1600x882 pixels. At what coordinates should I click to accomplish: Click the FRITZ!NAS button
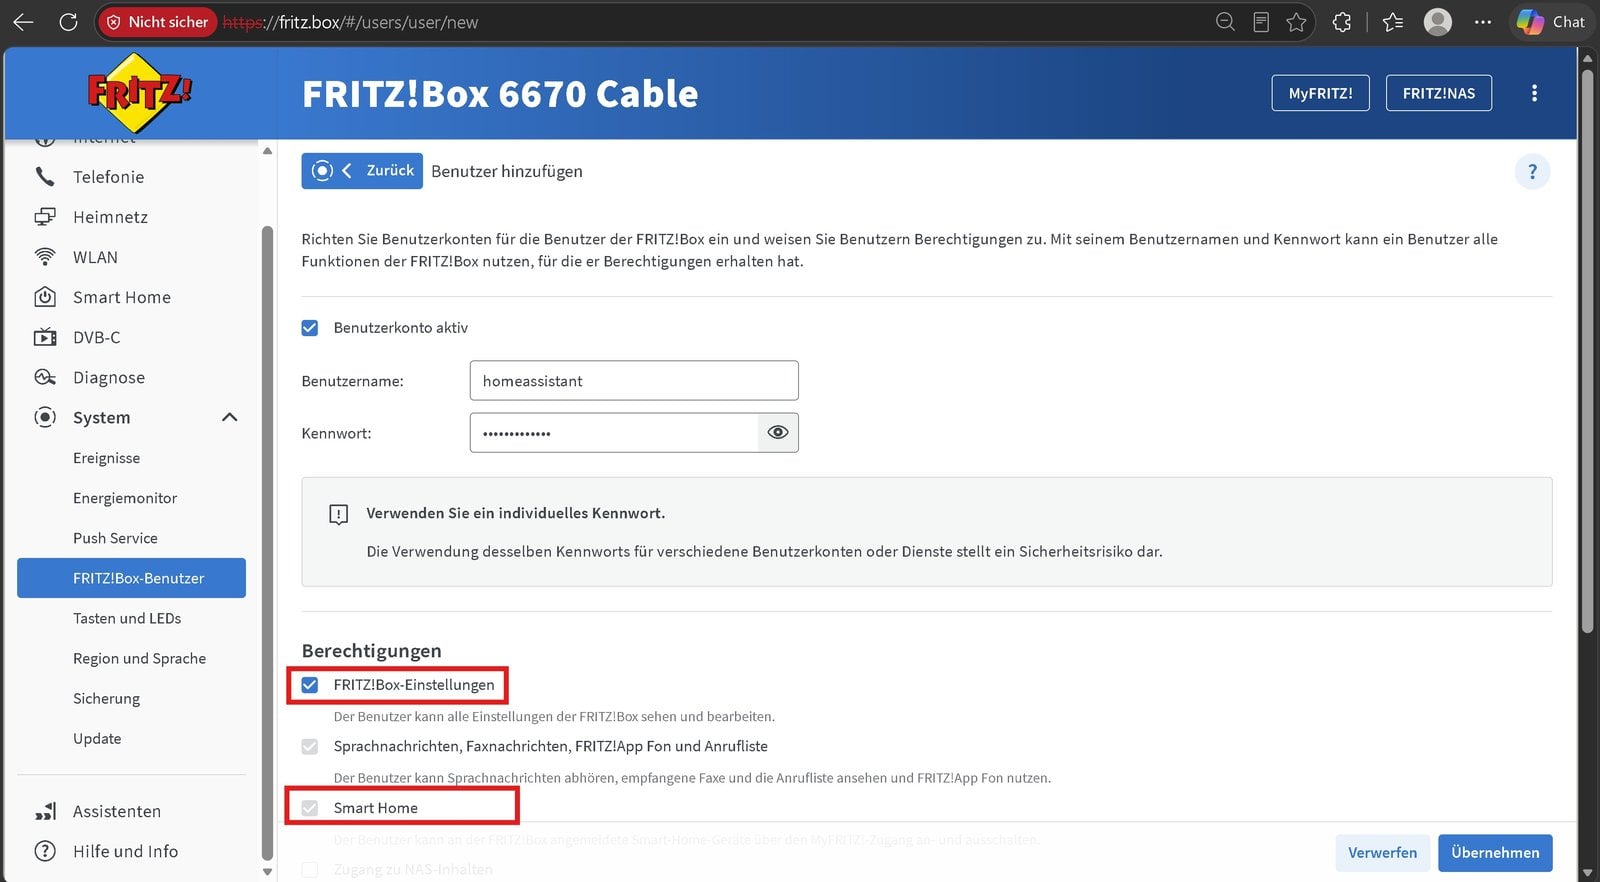(x=1438, y=93)
